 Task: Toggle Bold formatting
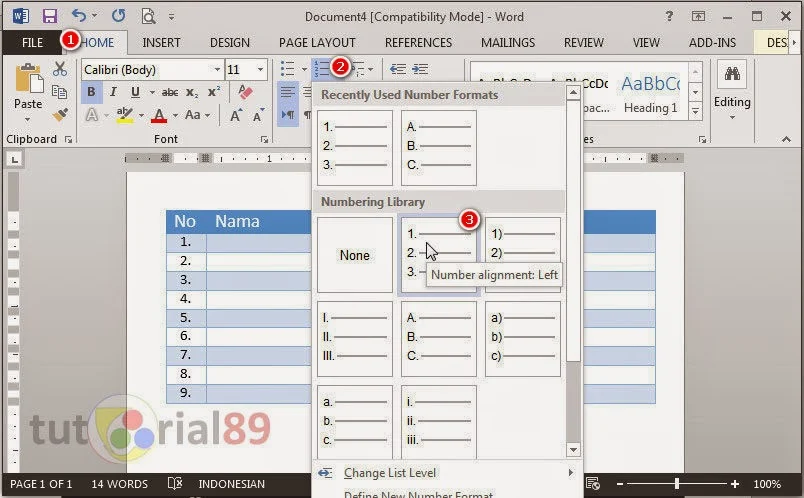point(91,92)
